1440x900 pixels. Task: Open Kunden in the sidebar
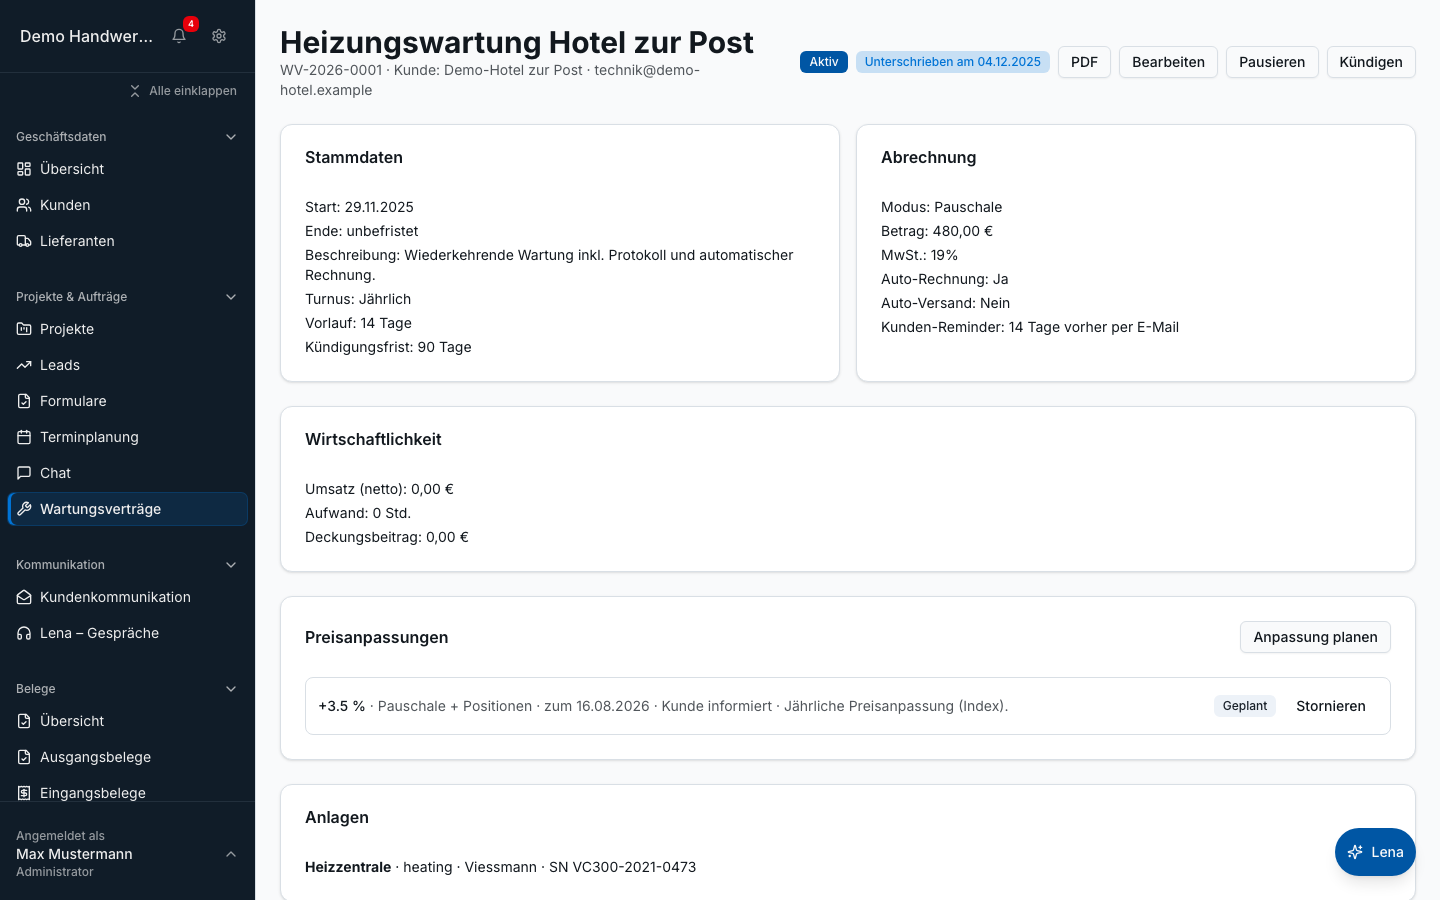(127, 205)
